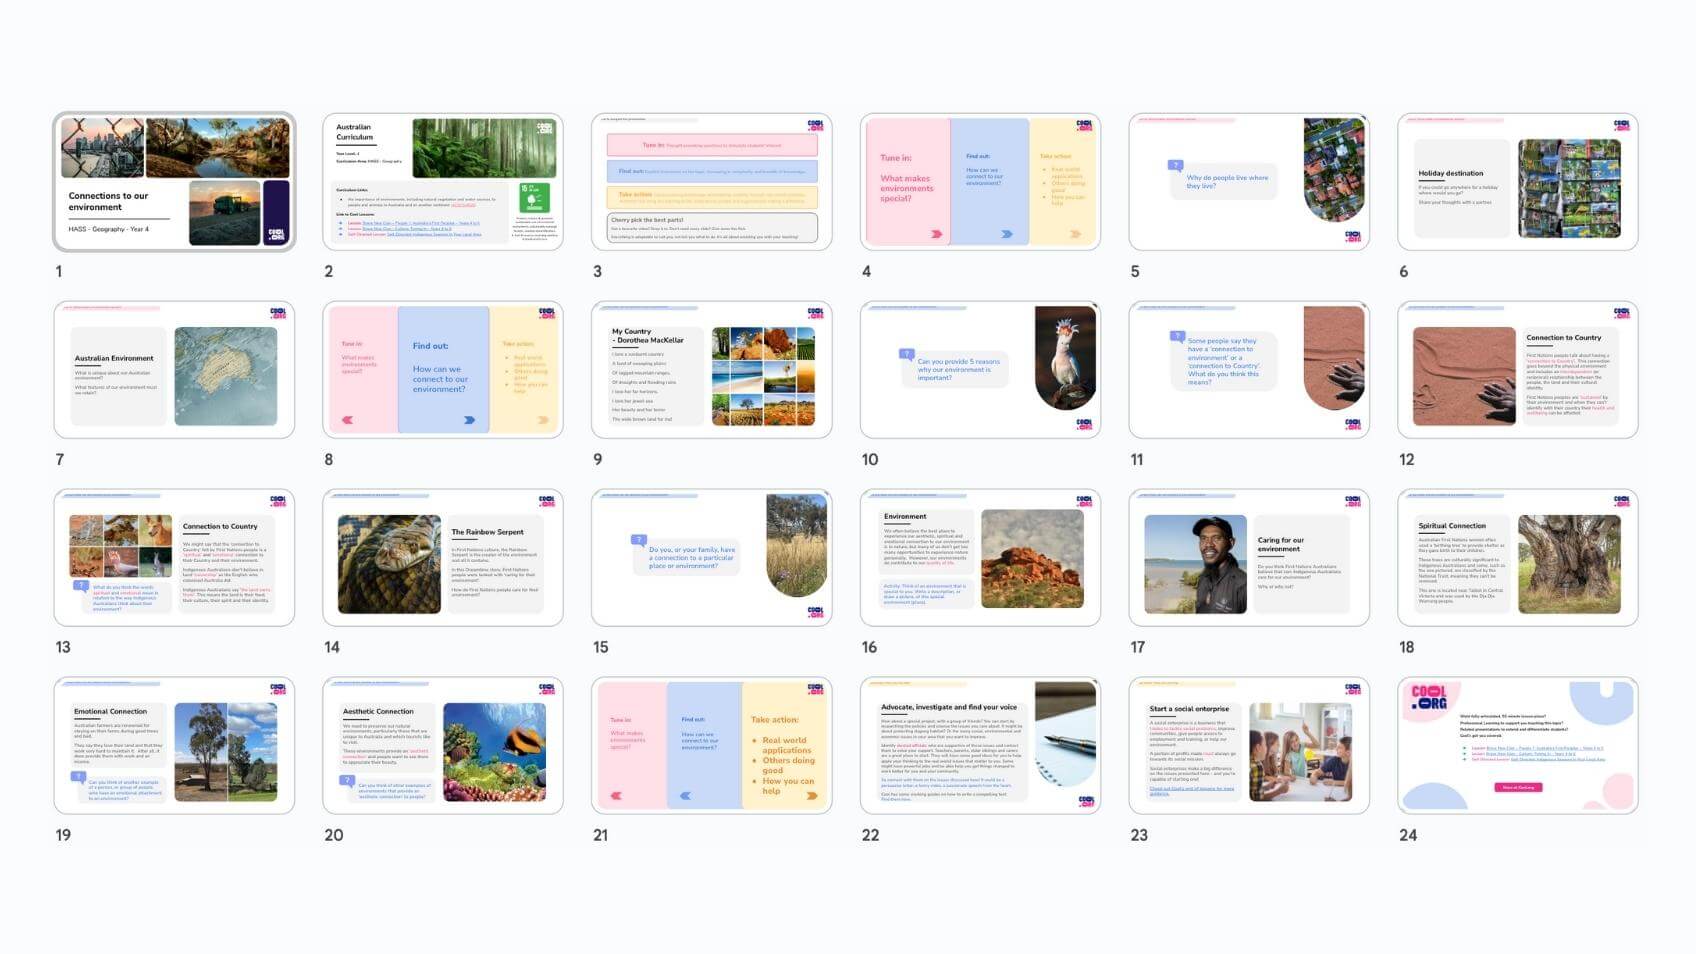Click slide 10 with the cockatoo photo
The height and width of the screenshot is (954, 1696).
point(980,369)
